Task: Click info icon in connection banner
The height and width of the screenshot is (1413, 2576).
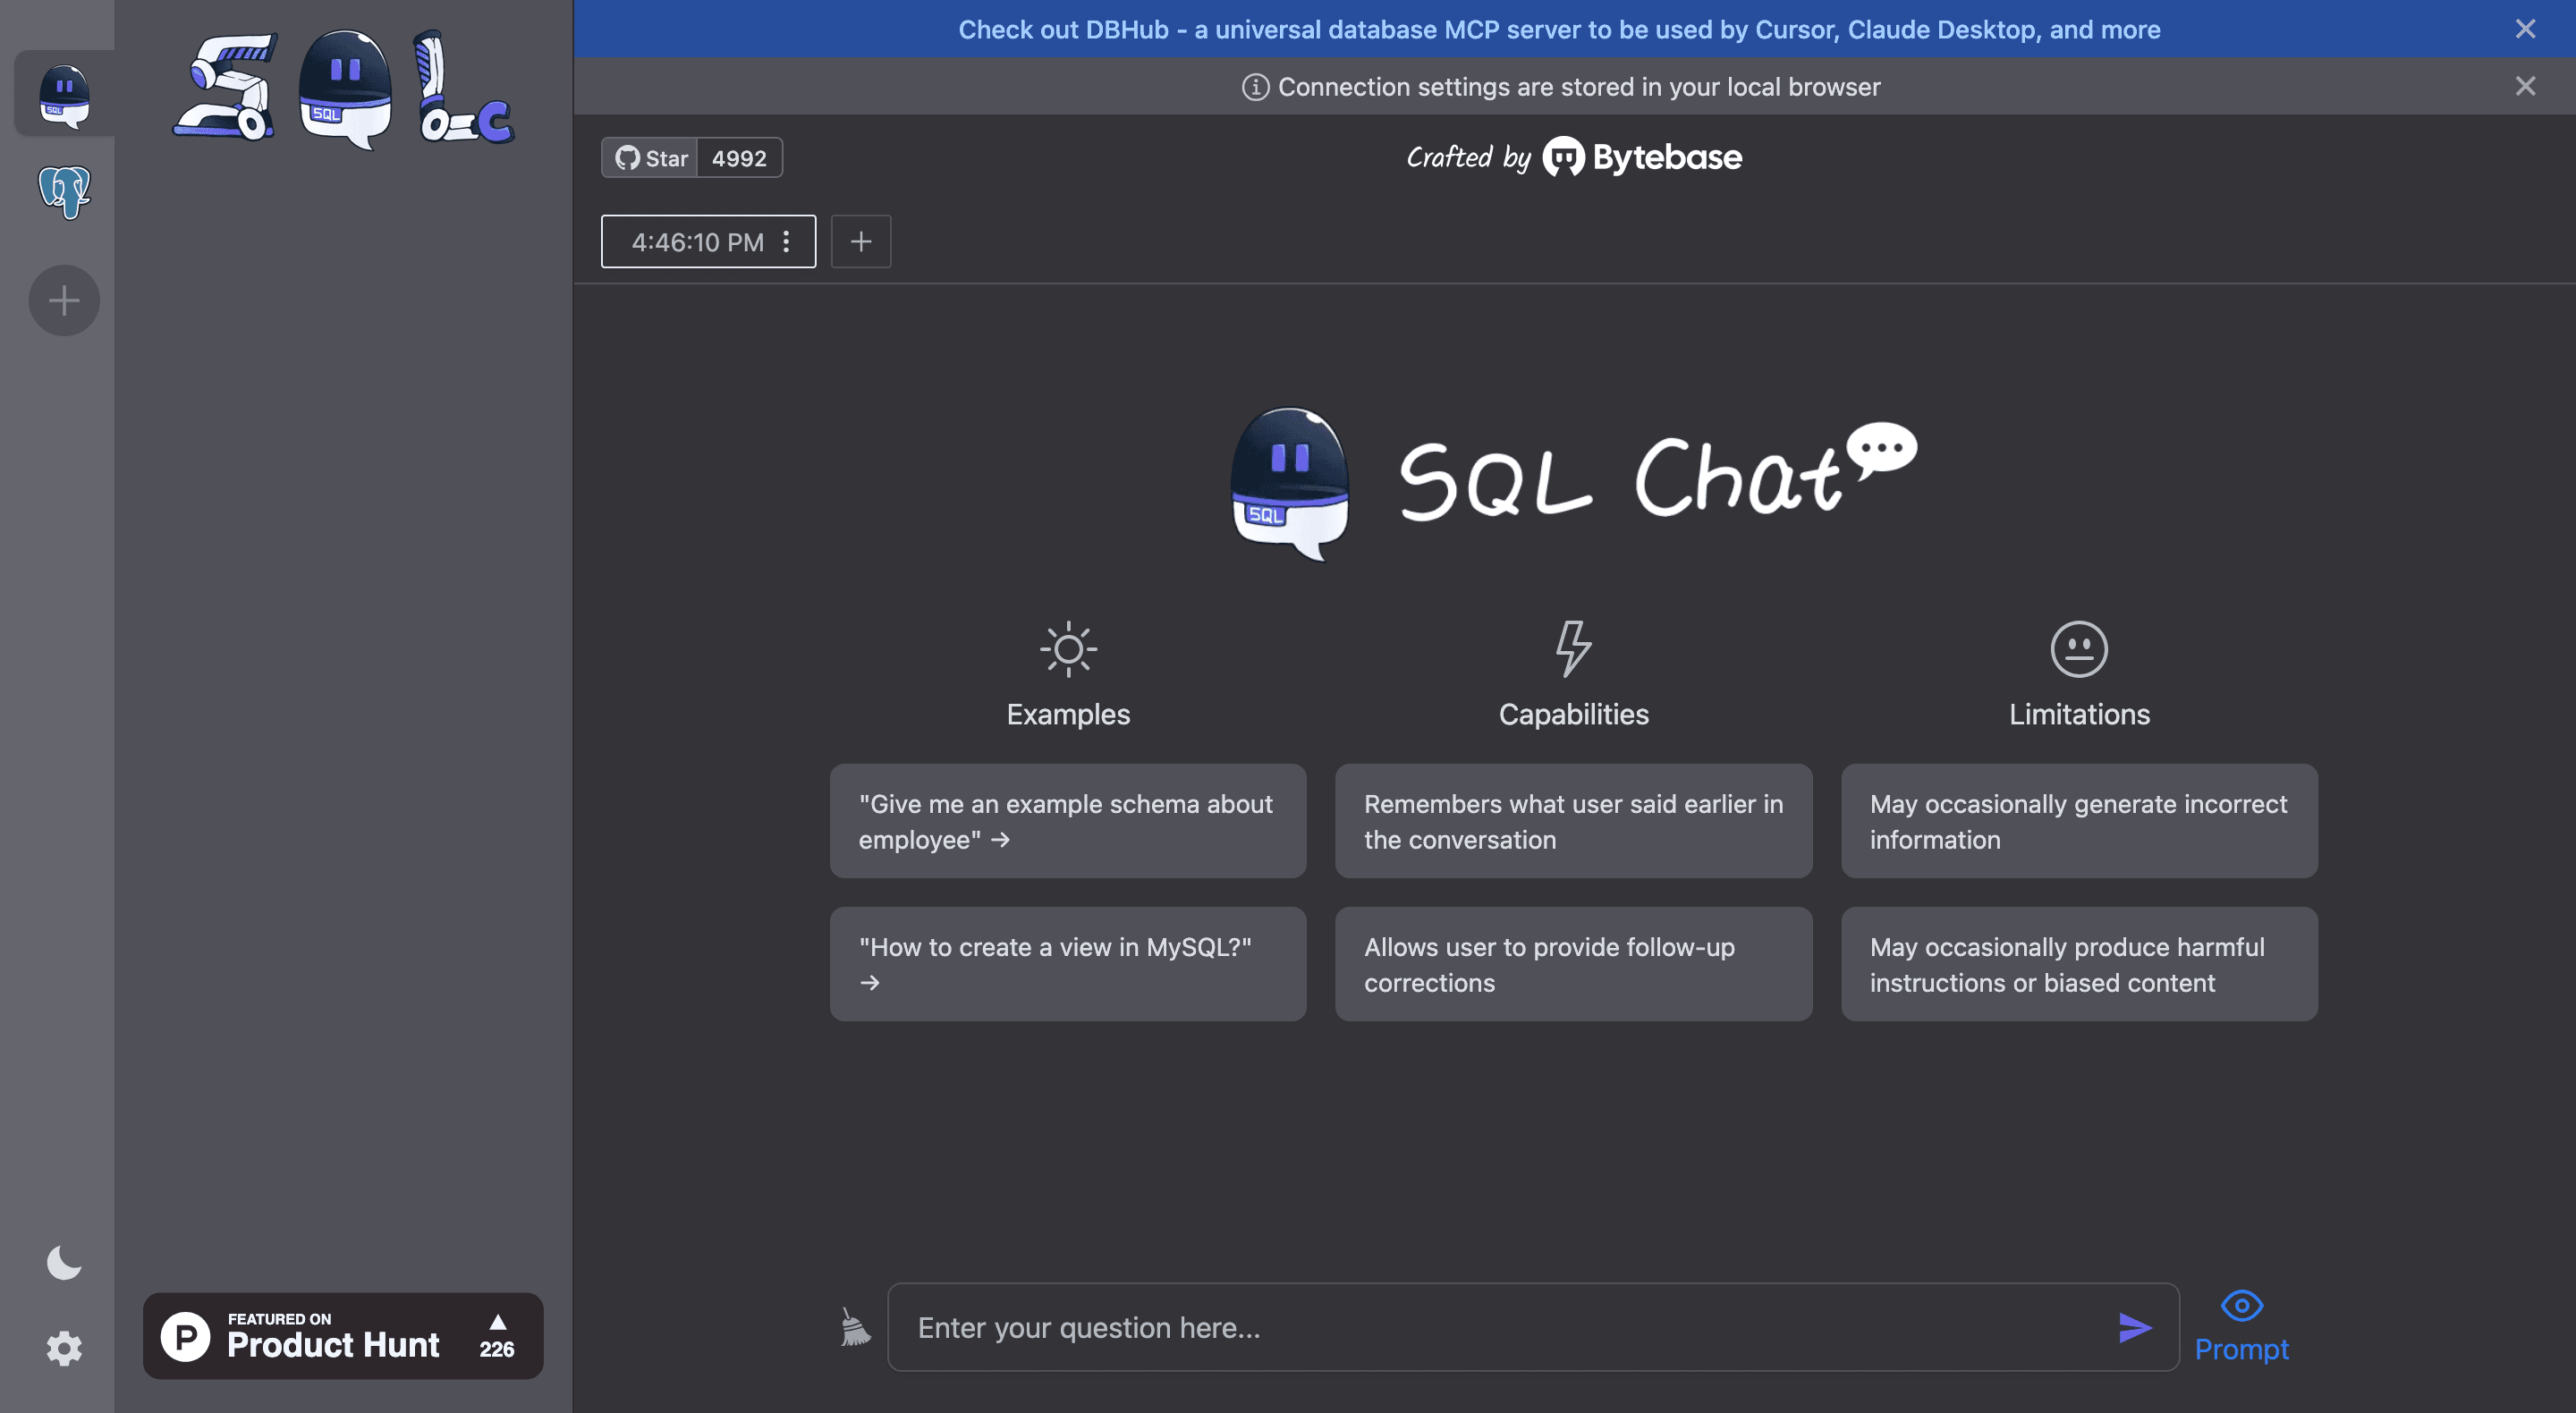Action: coord(1255,87)
